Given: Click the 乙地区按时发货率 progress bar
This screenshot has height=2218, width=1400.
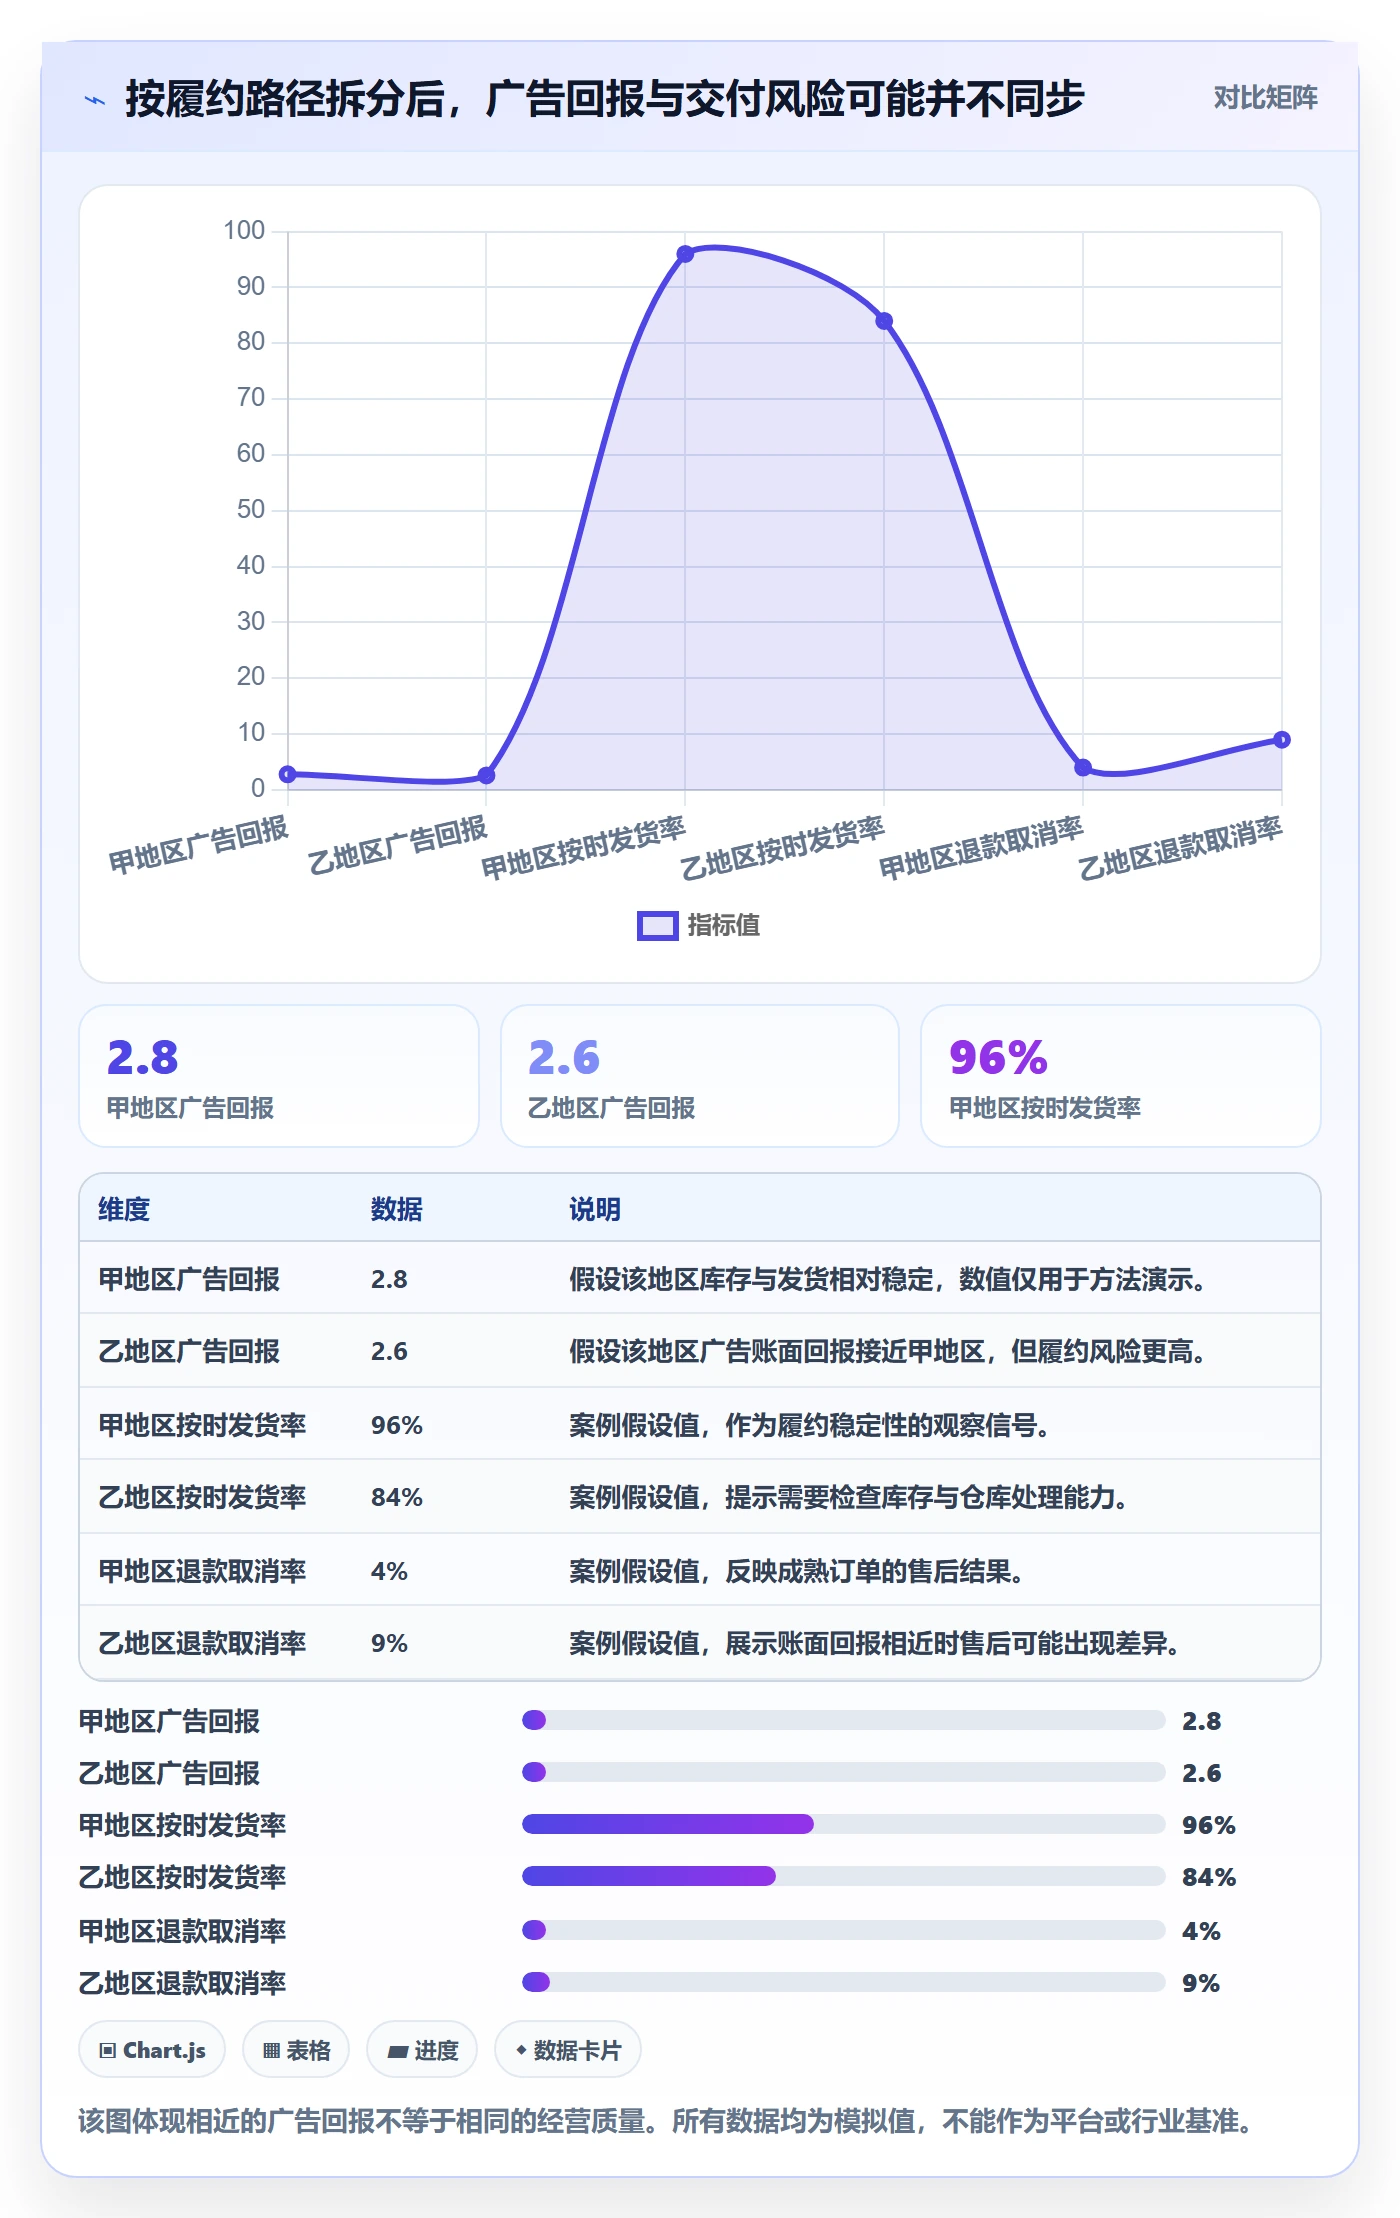Looking at the screenshot, I should coord(843,1876).
